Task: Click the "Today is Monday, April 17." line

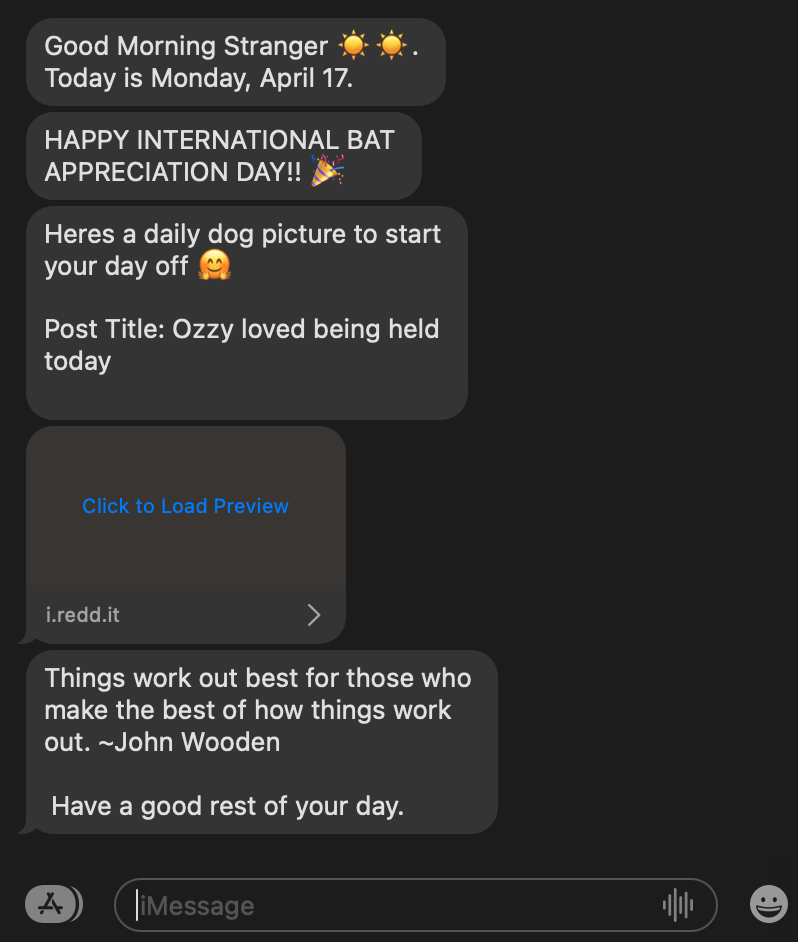Action: click(198, 78)
